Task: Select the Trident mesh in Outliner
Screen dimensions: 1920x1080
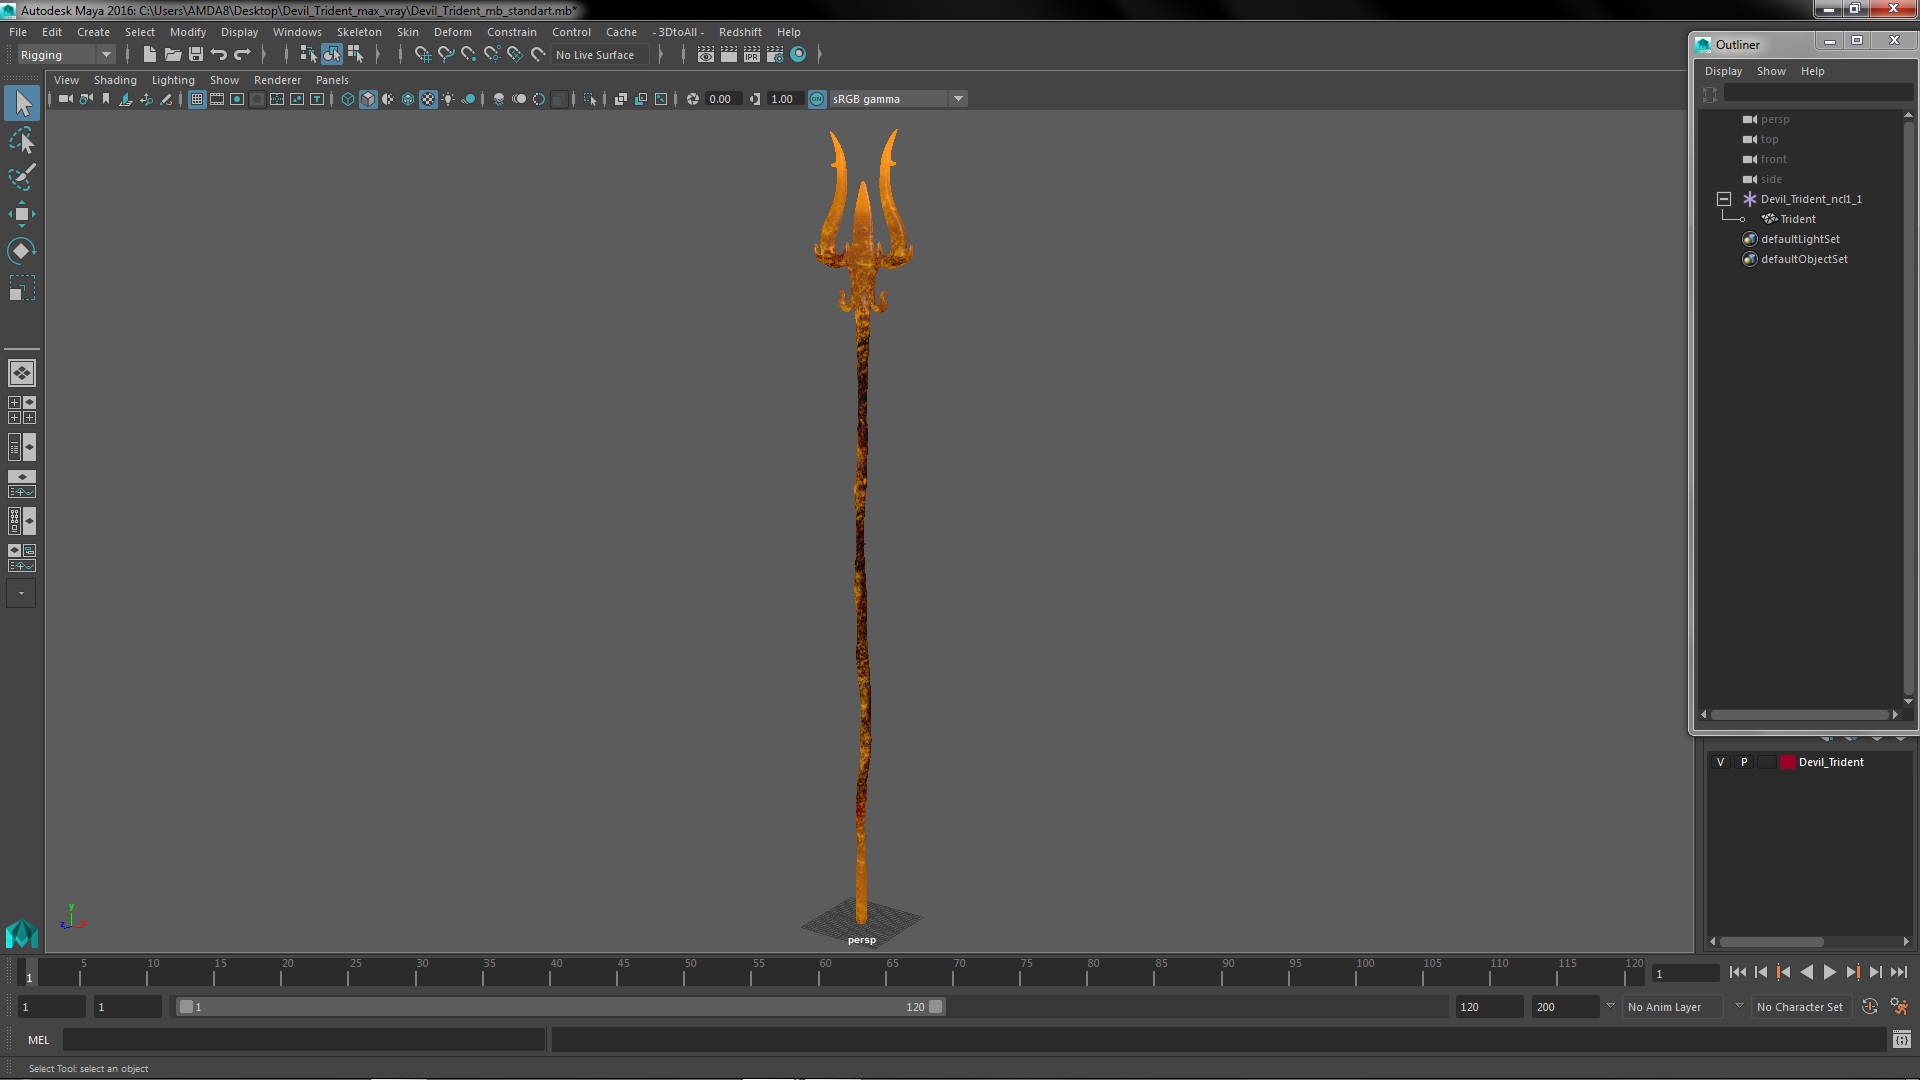Action: tap(1797, 219)
